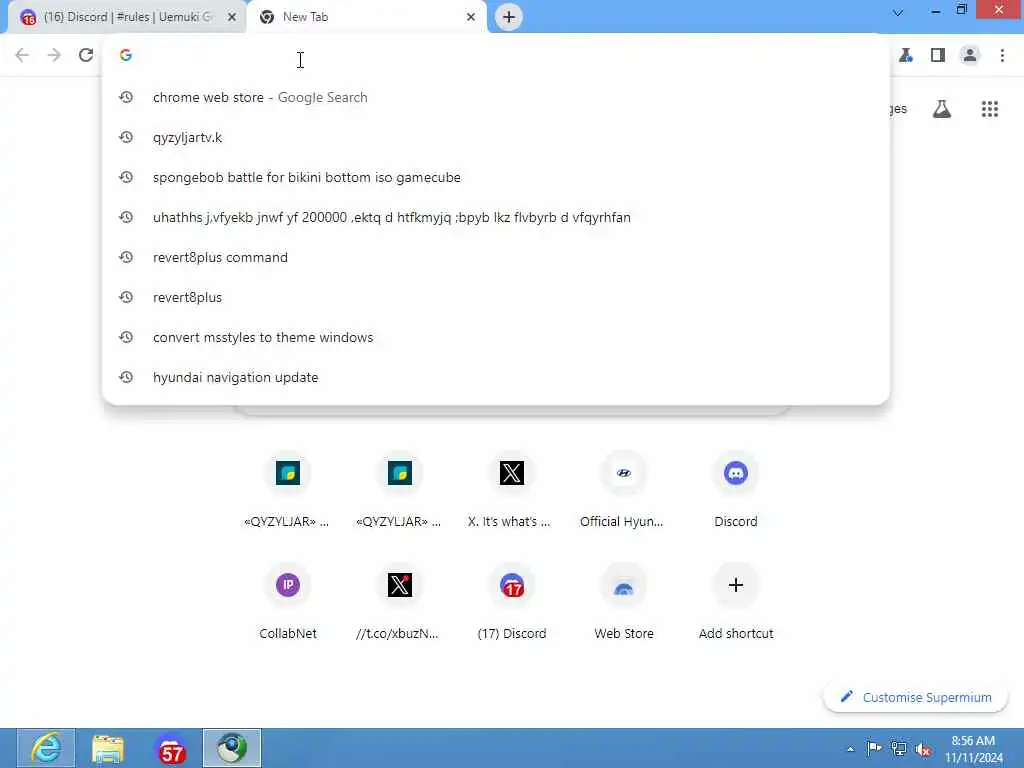Open CollabNet shortcut

click(287, 601)
